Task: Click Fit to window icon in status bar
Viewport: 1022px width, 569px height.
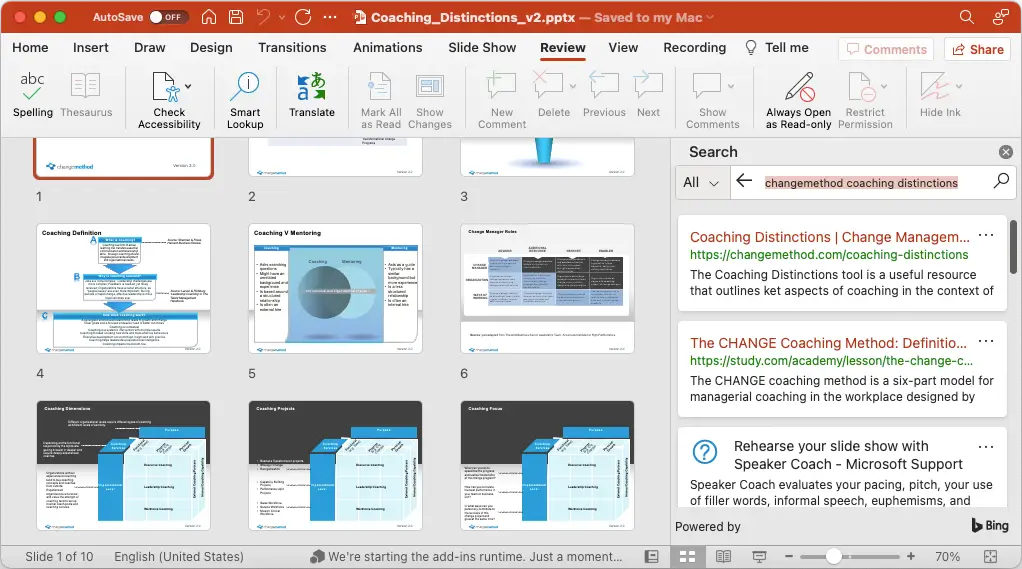Action: [x=991, y=557]
